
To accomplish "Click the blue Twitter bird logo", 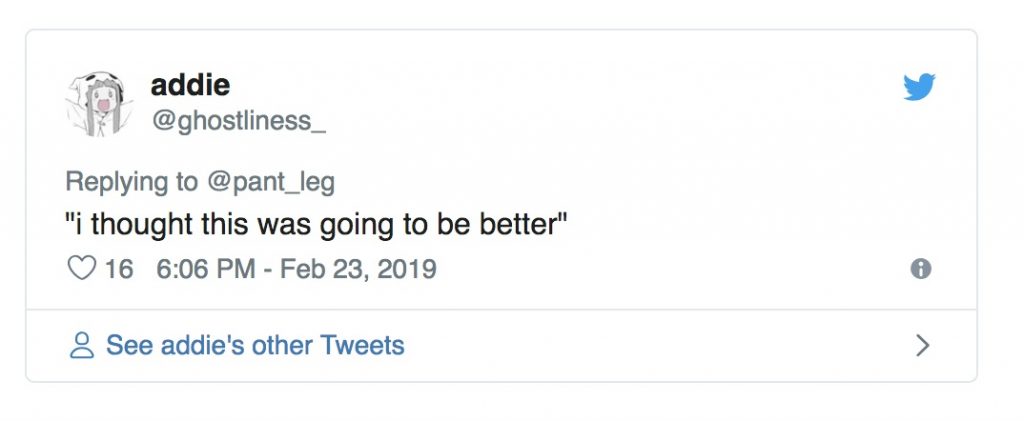I will point(919,88).
